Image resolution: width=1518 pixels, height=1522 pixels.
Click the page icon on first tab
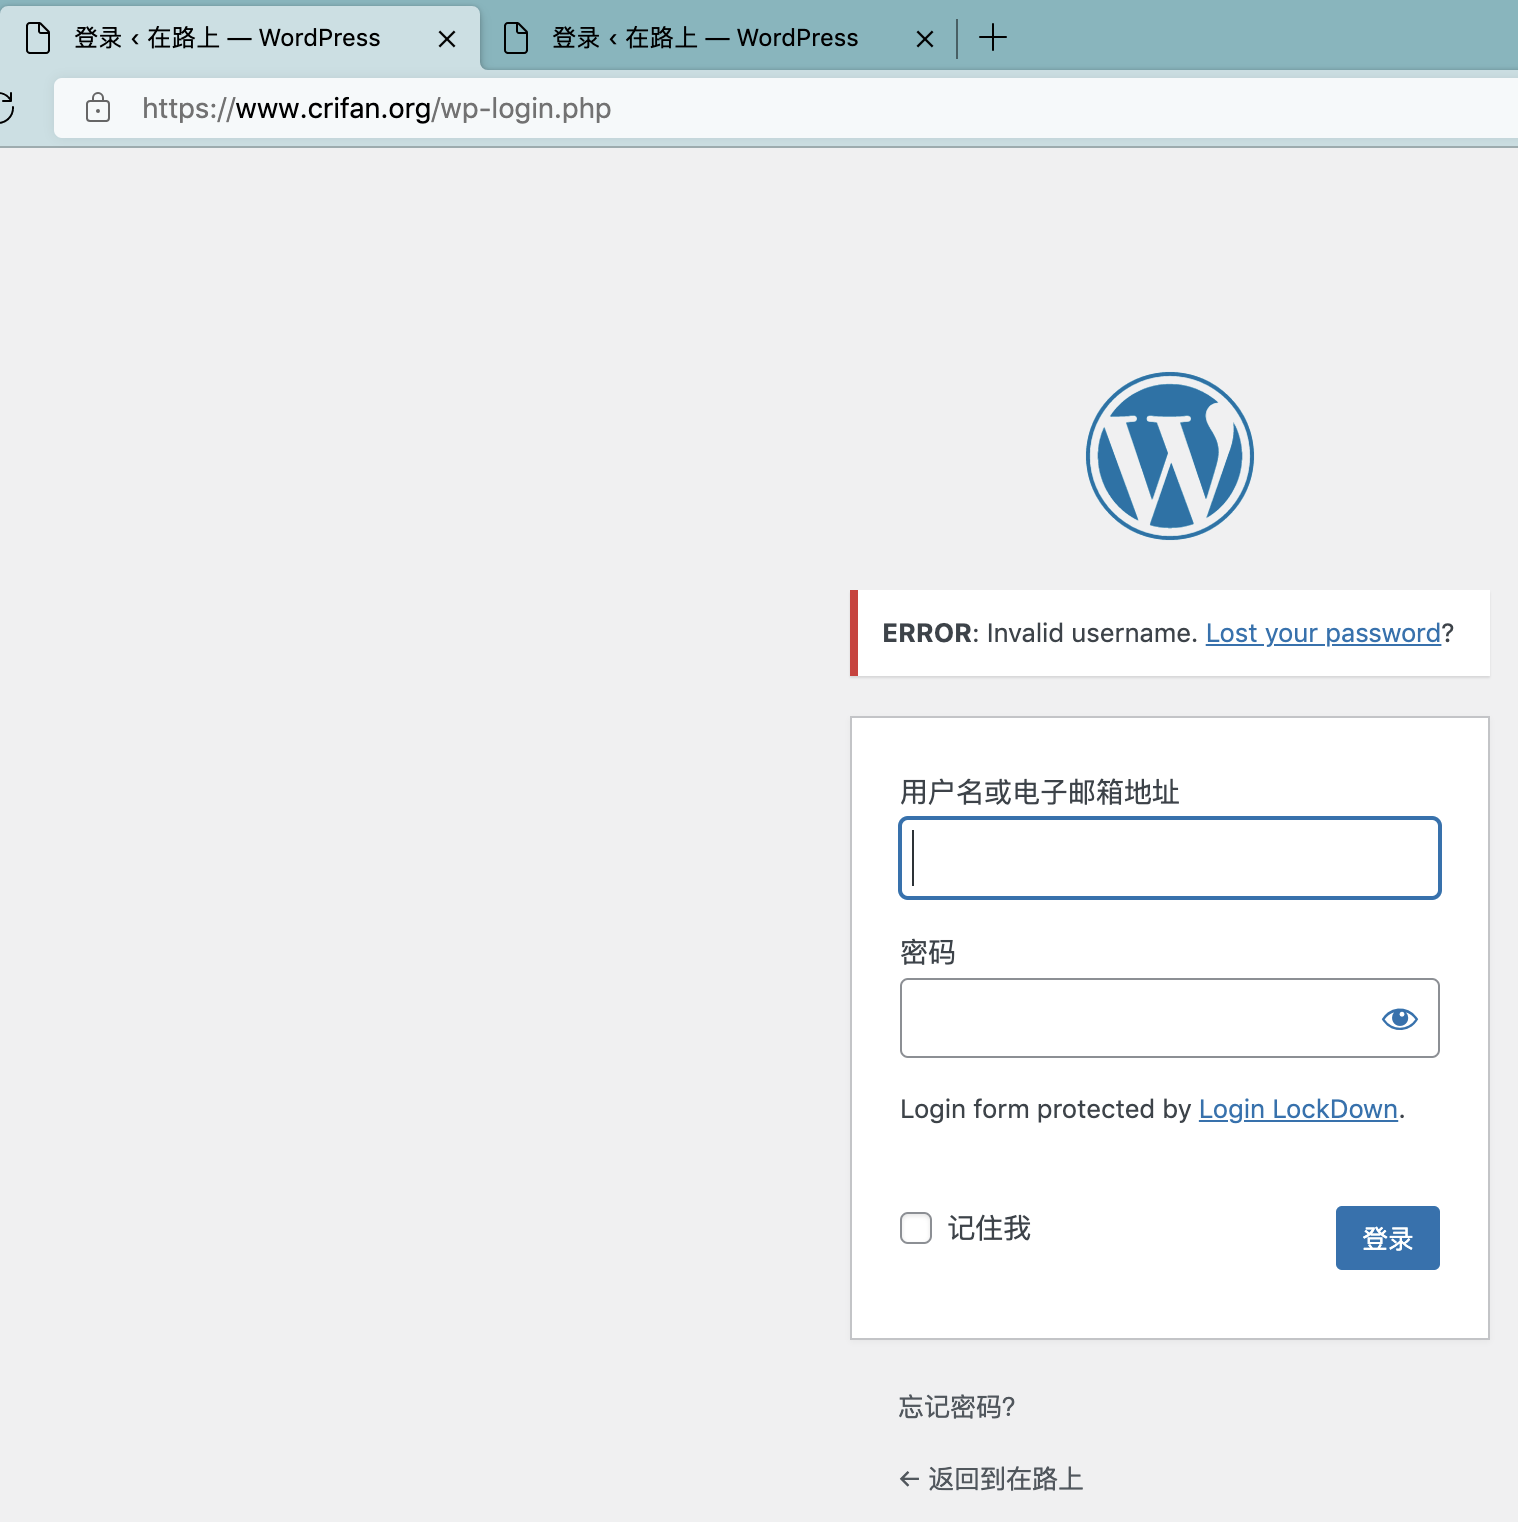38,38
